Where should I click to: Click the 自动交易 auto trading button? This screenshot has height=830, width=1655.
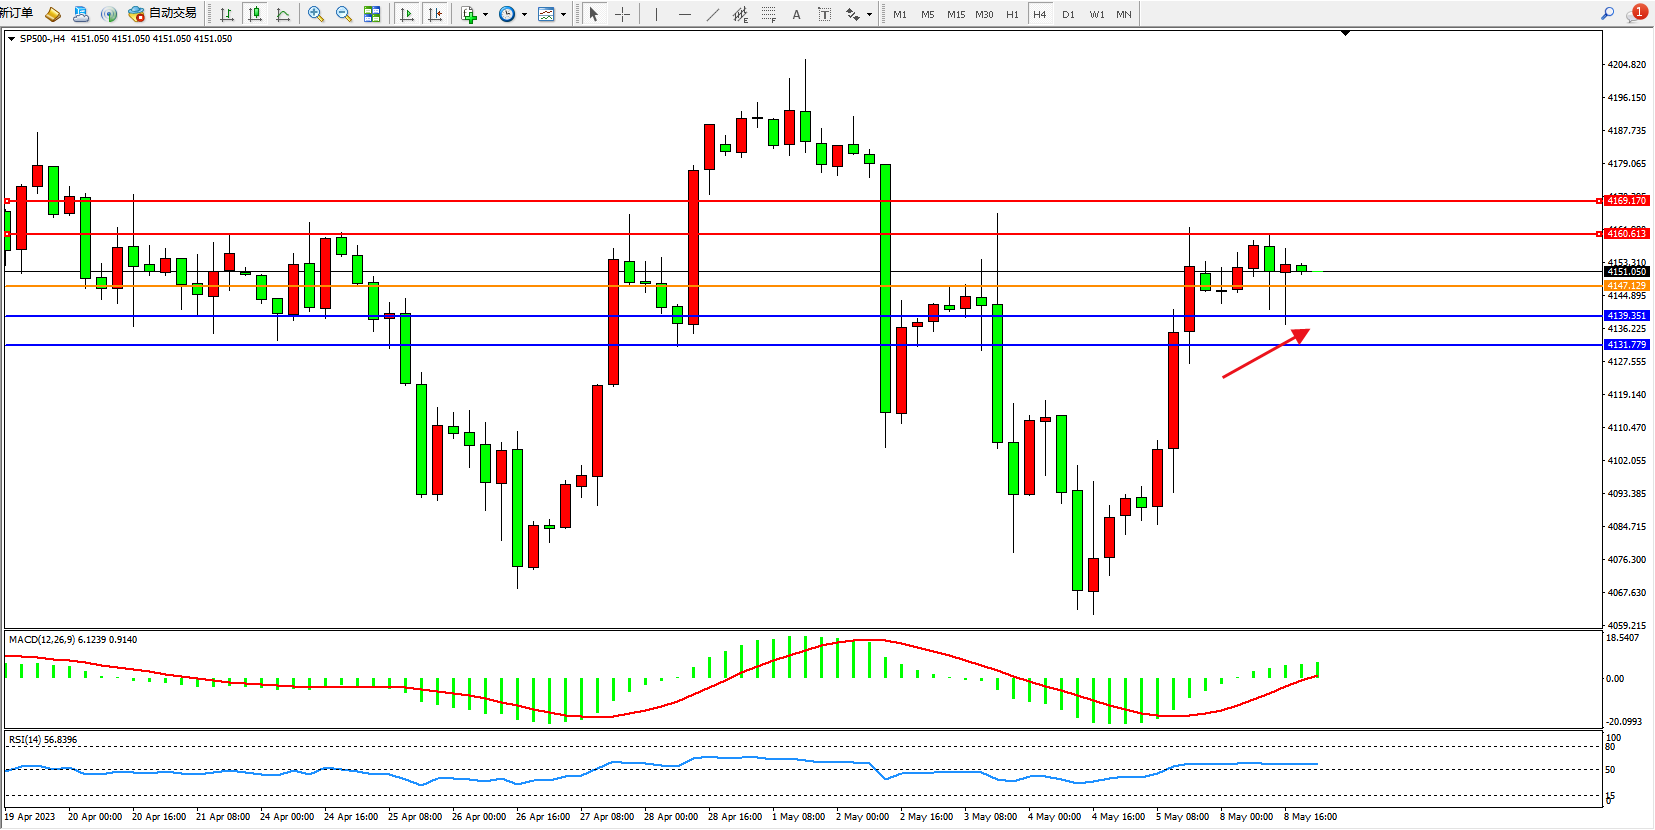tap(163, 13)
